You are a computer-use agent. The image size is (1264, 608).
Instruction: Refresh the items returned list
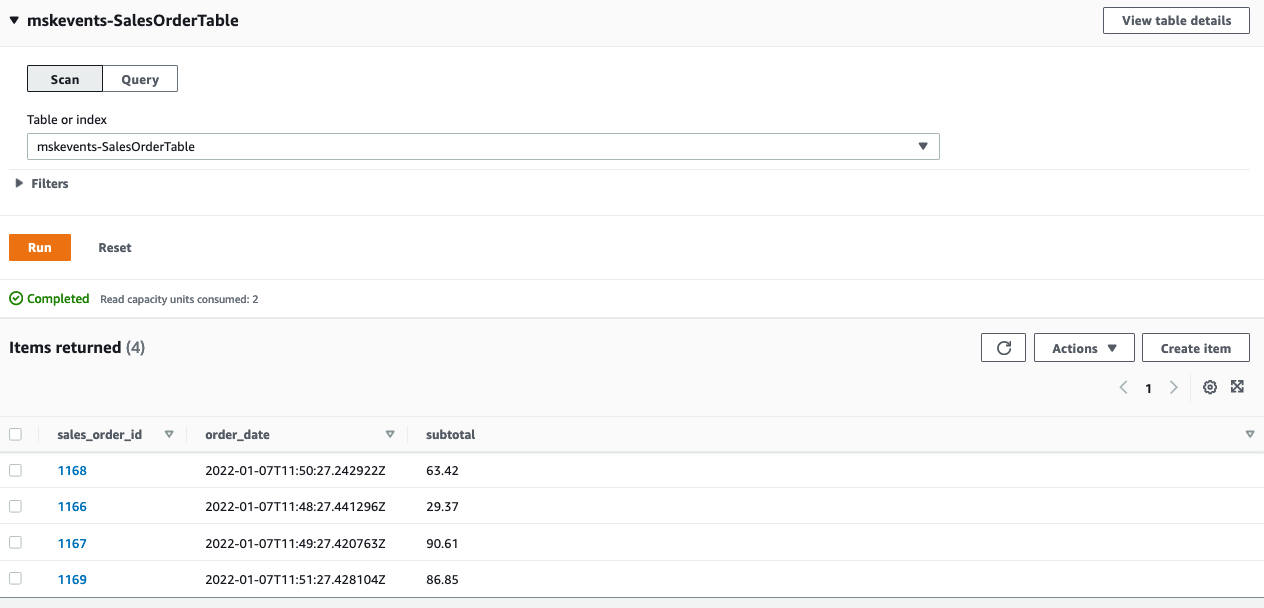click(1003, 347)
